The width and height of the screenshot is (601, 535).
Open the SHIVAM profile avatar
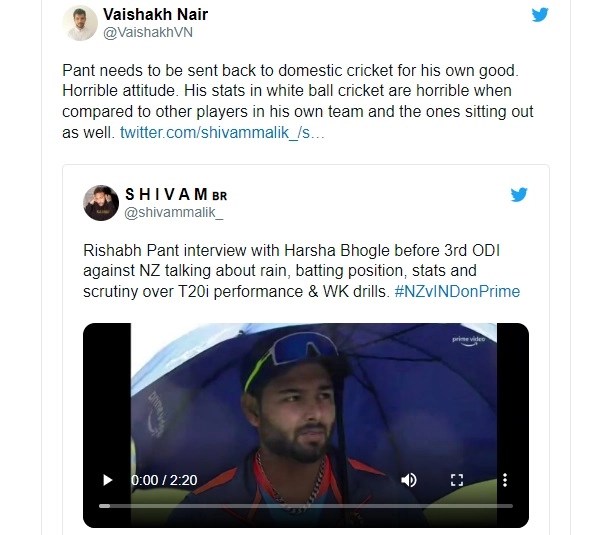[101, 203]
